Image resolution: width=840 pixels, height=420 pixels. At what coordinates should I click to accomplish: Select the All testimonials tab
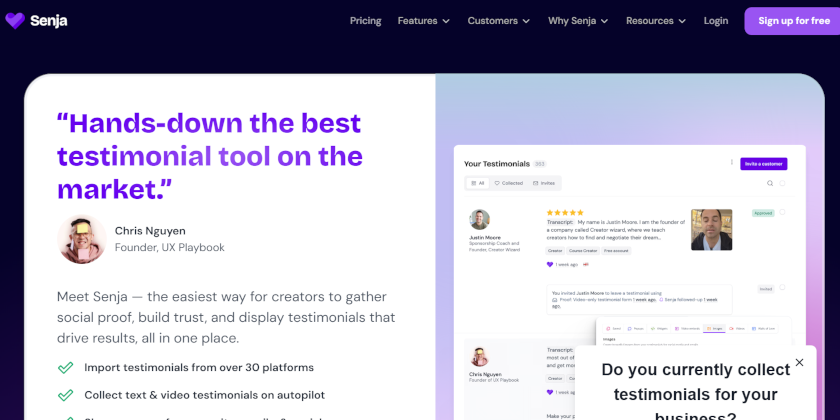[x=477, y=183]
